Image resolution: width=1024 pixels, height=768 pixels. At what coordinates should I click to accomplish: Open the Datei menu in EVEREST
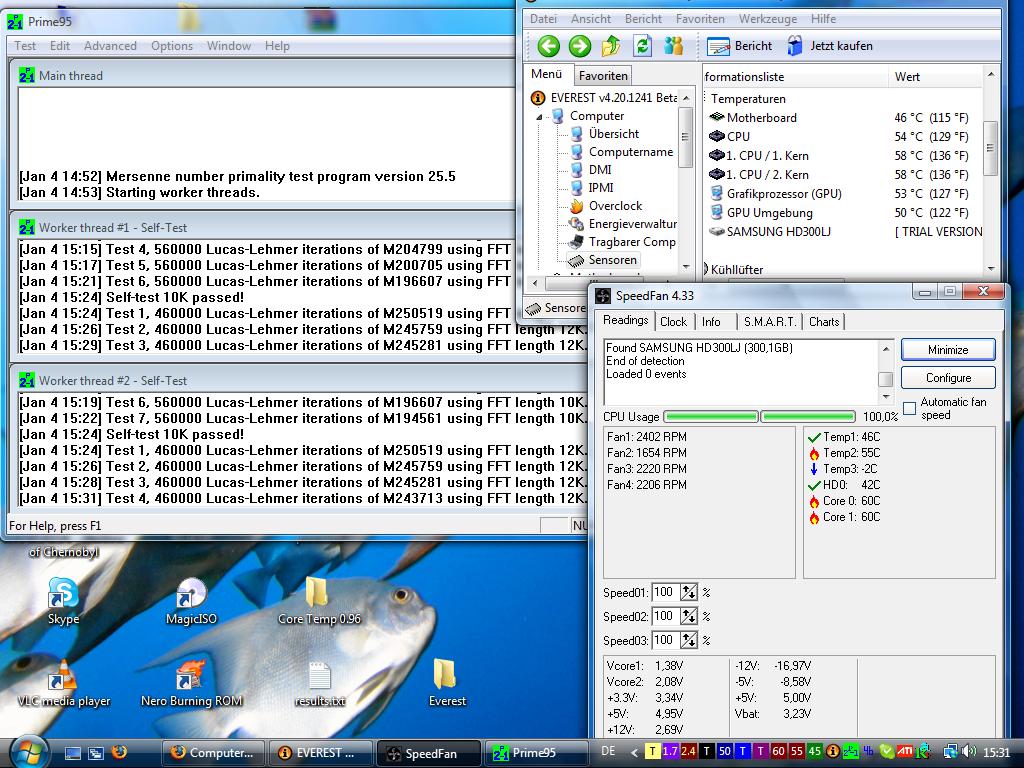tap(543, 19)
